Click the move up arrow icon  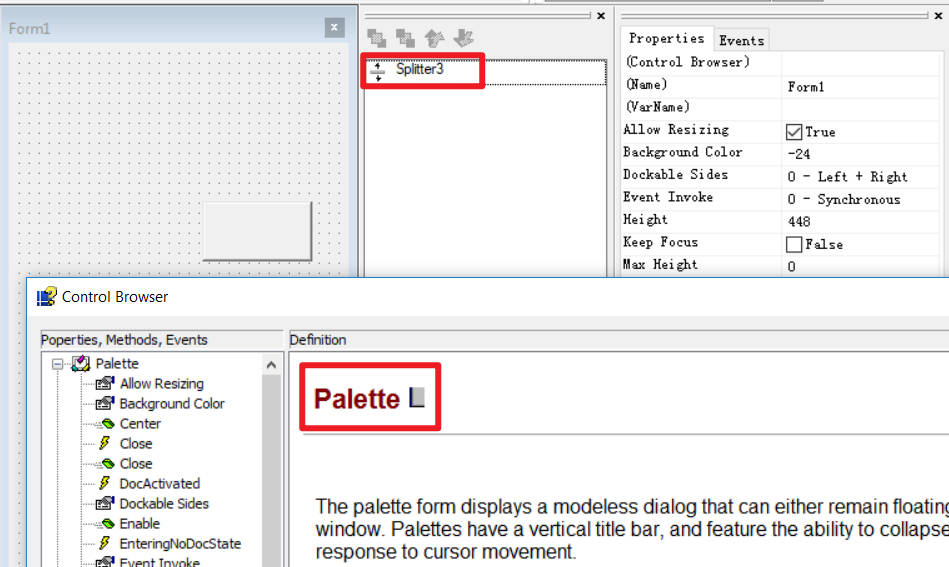click(434, 38)
